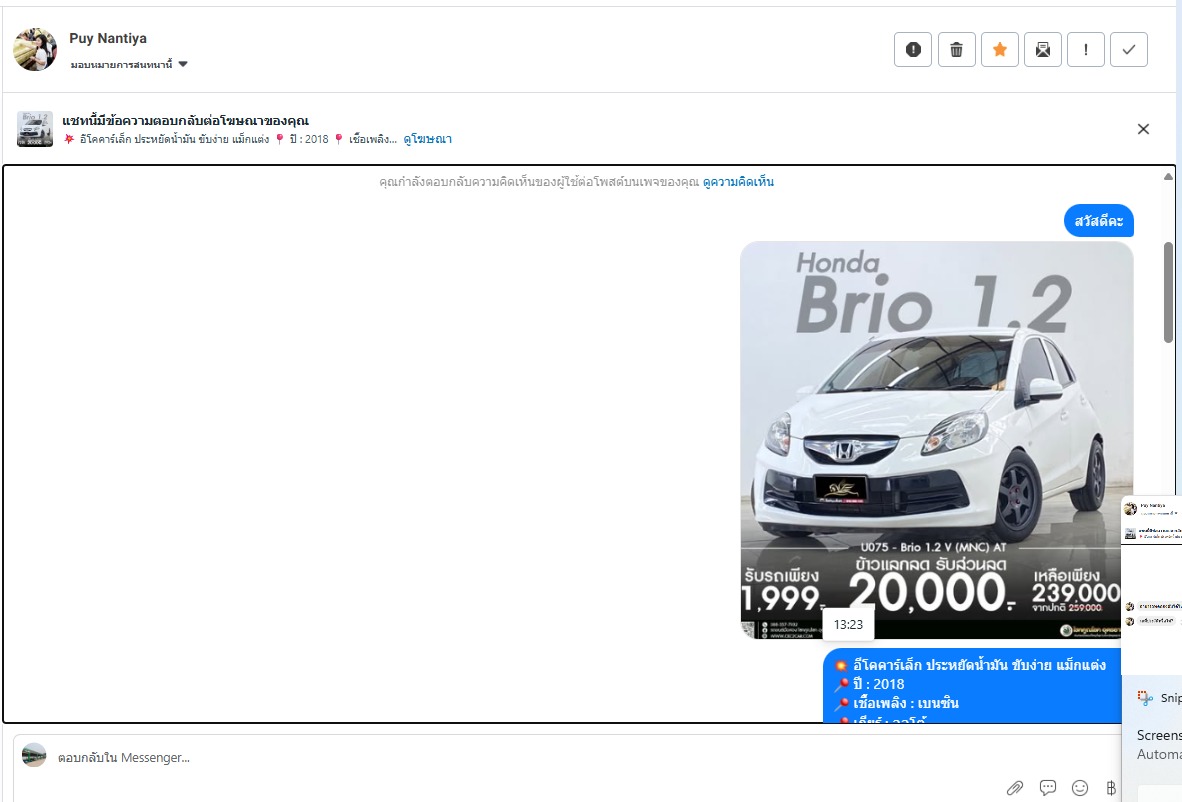This screenshot has width=1182, height=802.
Task: Mark conversation unread with the envelope icon
Action: (1043, 50)
